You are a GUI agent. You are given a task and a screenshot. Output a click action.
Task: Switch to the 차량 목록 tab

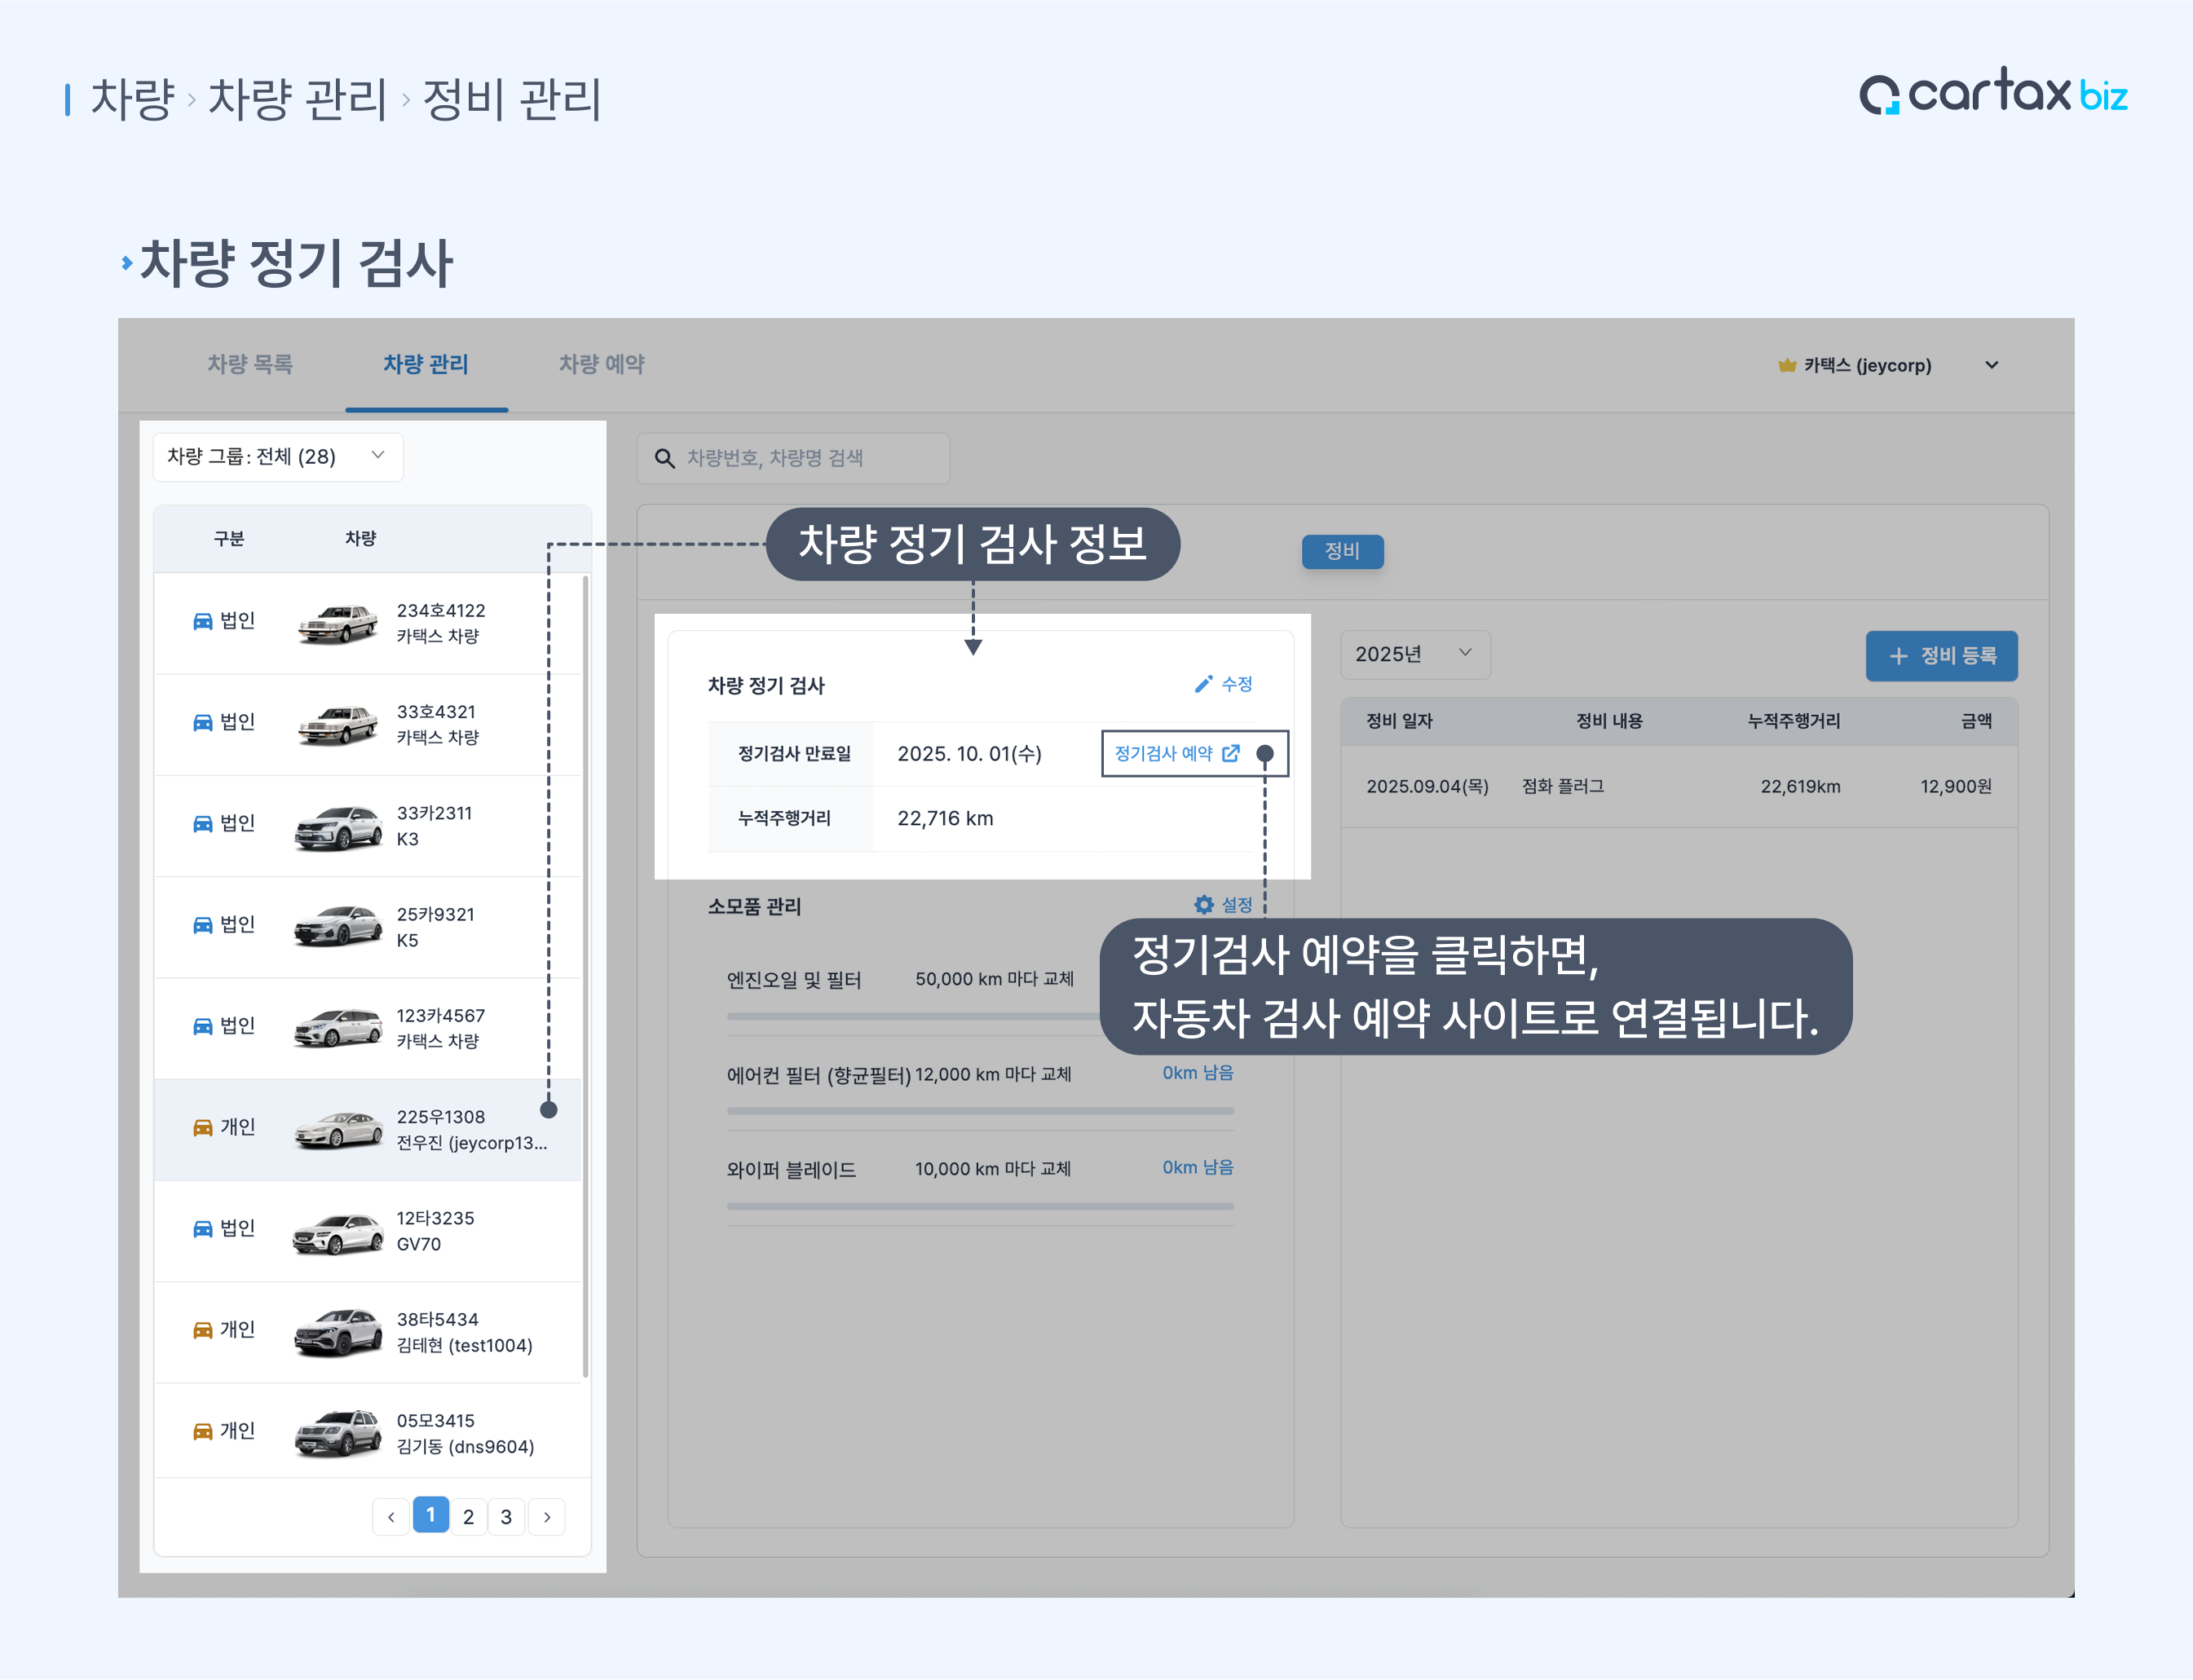(250, 364)
